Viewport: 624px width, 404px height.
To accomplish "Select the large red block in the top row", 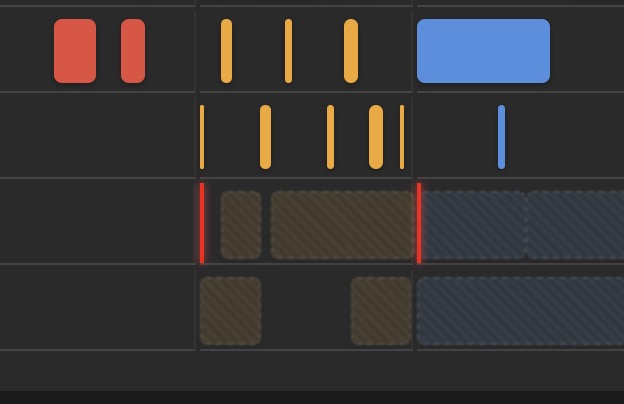I will tap(75, 51).
